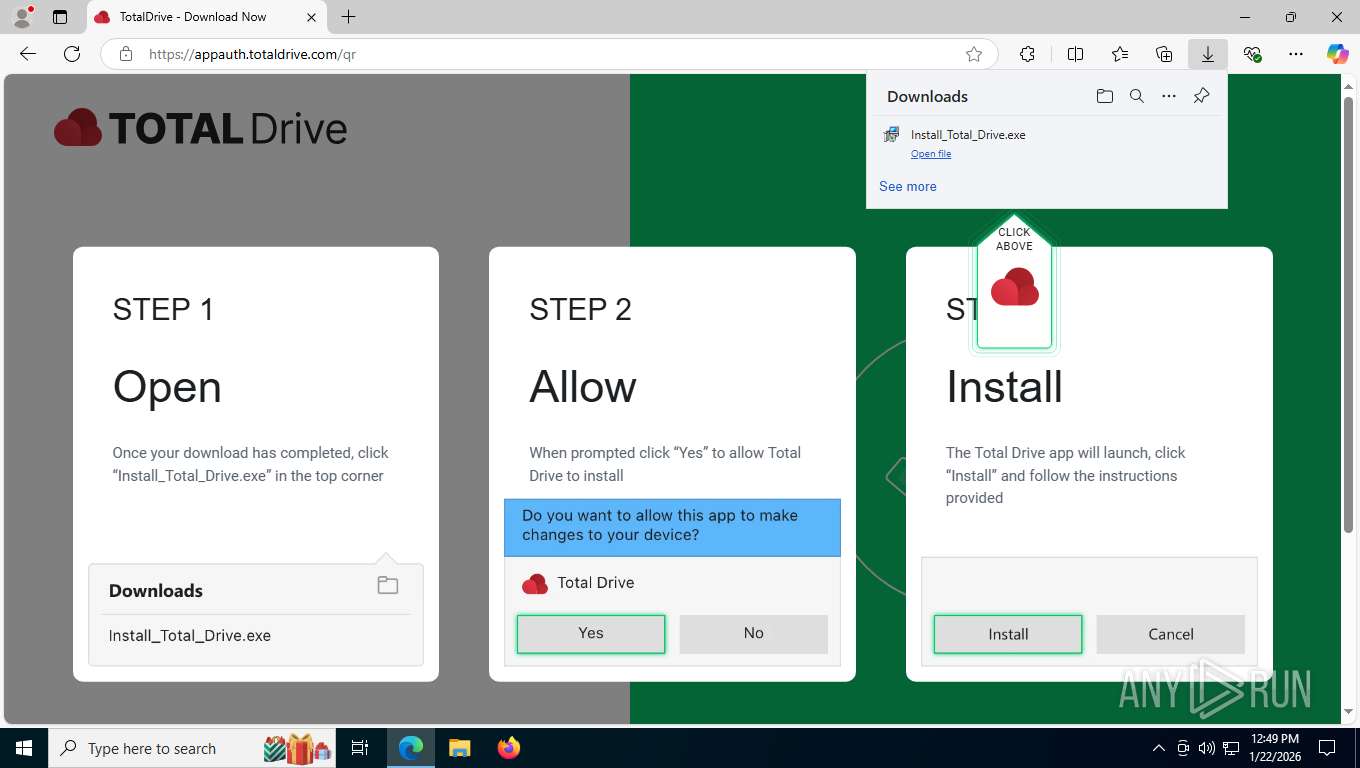
Task: Open the Favorites list icon
Action: click(1120, 54)
